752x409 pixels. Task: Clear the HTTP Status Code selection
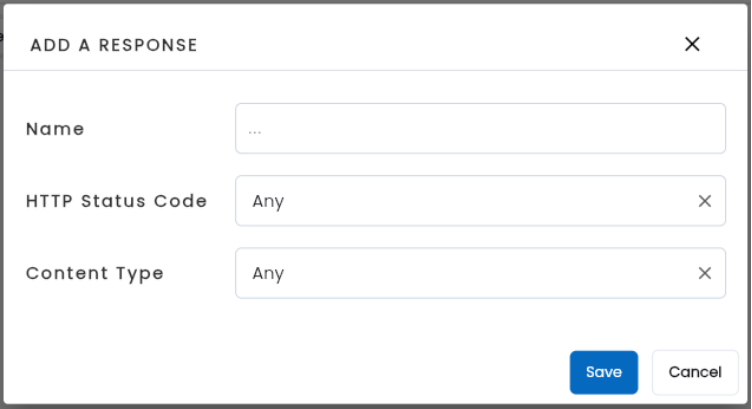(x=704, y=201)
